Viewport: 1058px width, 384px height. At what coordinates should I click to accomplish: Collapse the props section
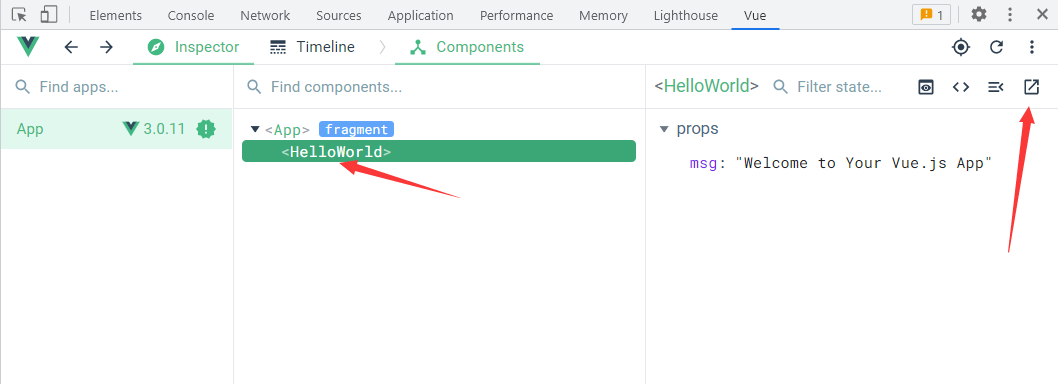664,129
